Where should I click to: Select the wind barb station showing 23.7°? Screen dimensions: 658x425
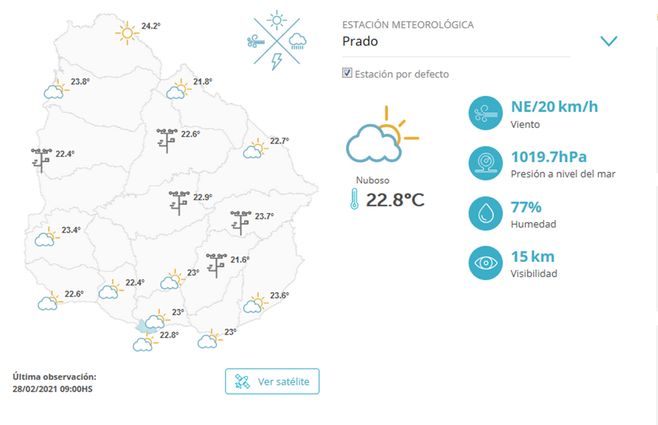[x=240, y=221]
